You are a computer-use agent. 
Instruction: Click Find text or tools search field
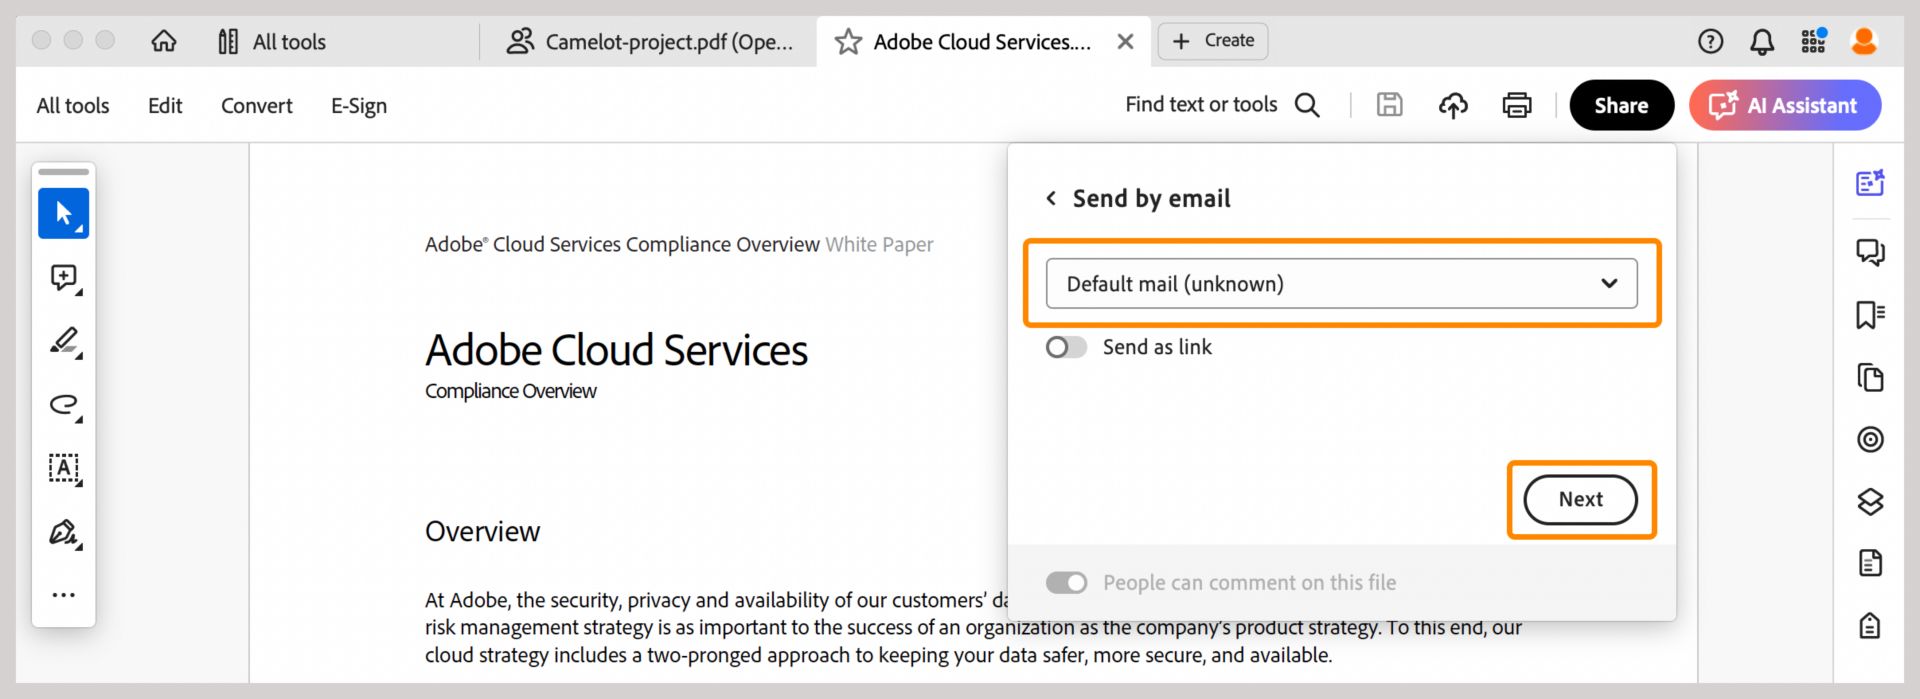1221,105
